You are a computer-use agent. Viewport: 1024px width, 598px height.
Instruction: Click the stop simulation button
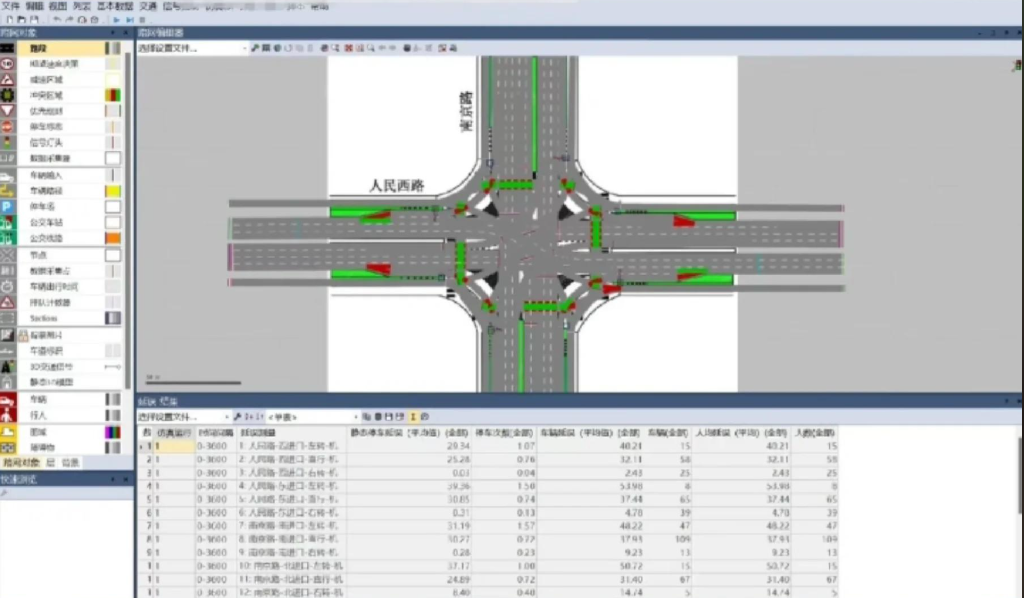click(142, 19)
